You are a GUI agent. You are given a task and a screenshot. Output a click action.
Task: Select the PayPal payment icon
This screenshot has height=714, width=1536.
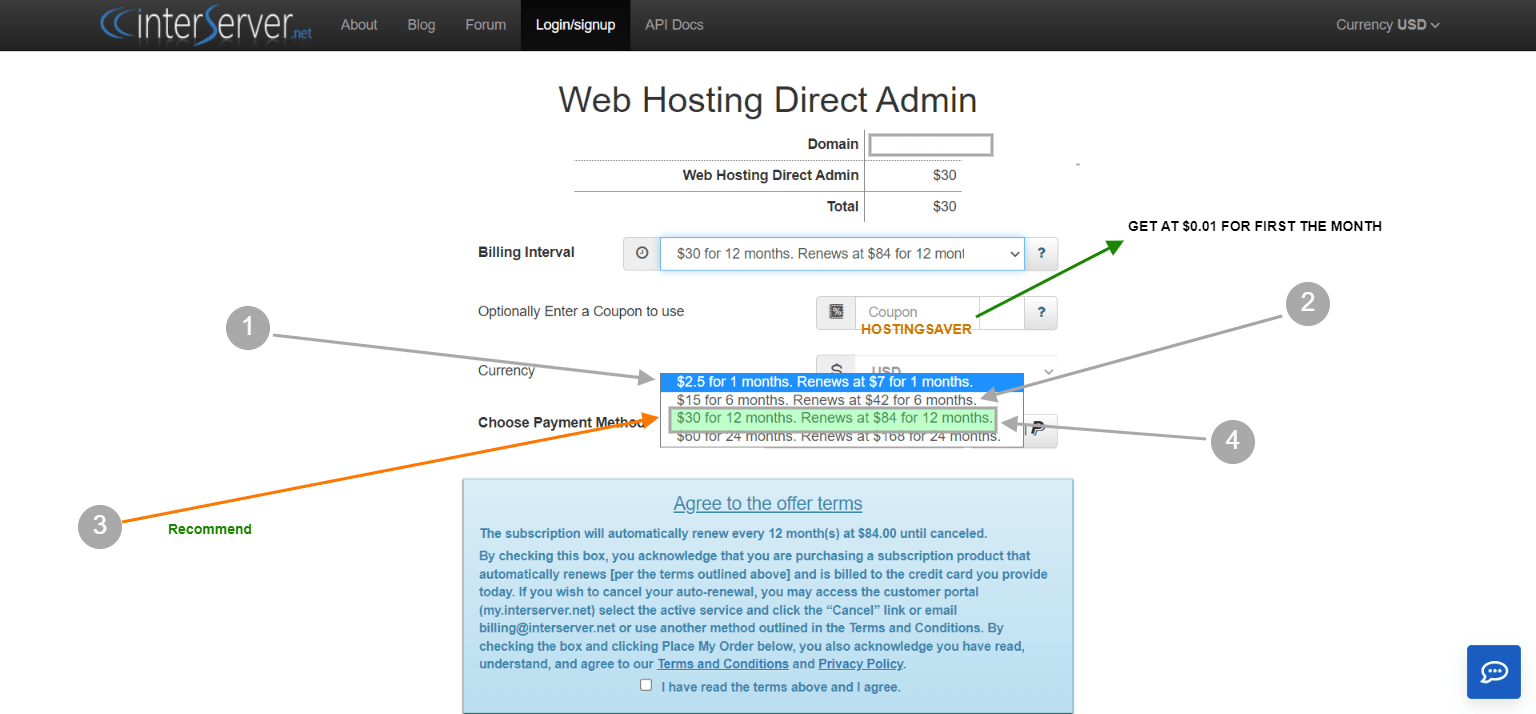click(x=1039, y=429)
